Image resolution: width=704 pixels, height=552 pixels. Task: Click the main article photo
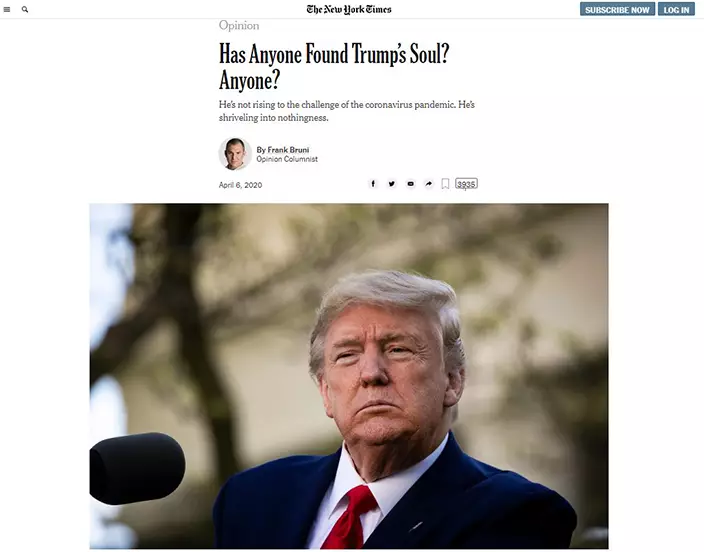(x=349, y=376)
